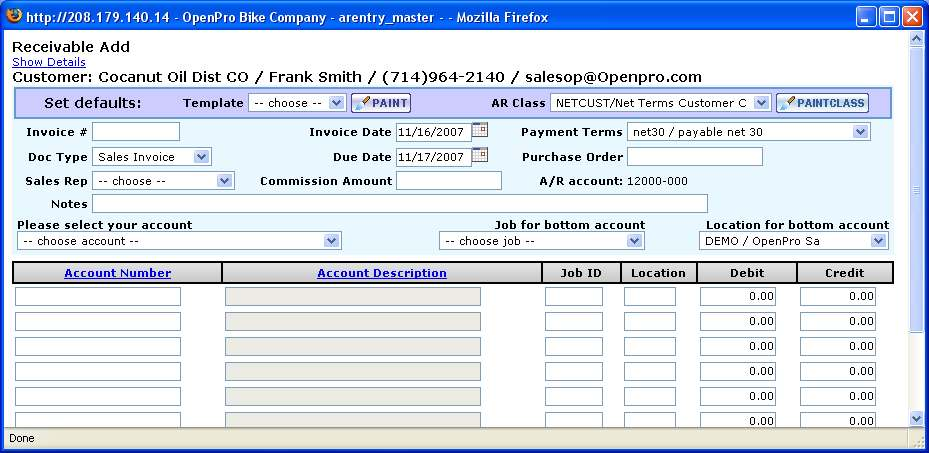929x453 pixels.
Task: Click the Invoice # input field
Action: (x=136, y=132)
